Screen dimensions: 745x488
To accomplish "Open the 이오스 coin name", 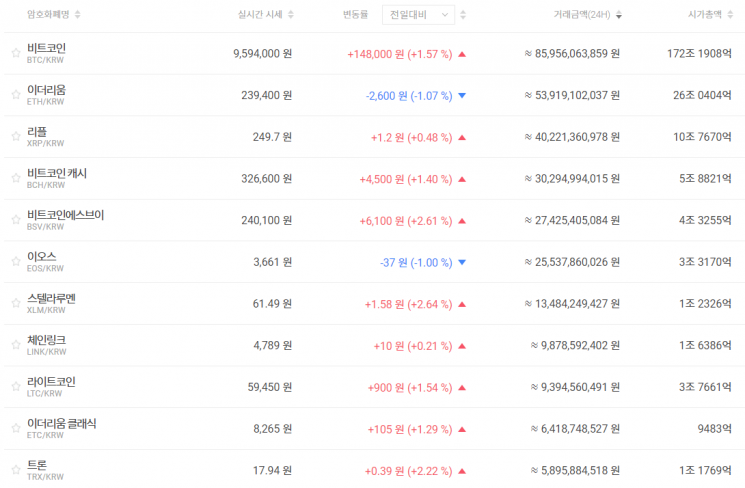I will pyautogui.click(x=41, y=257).
